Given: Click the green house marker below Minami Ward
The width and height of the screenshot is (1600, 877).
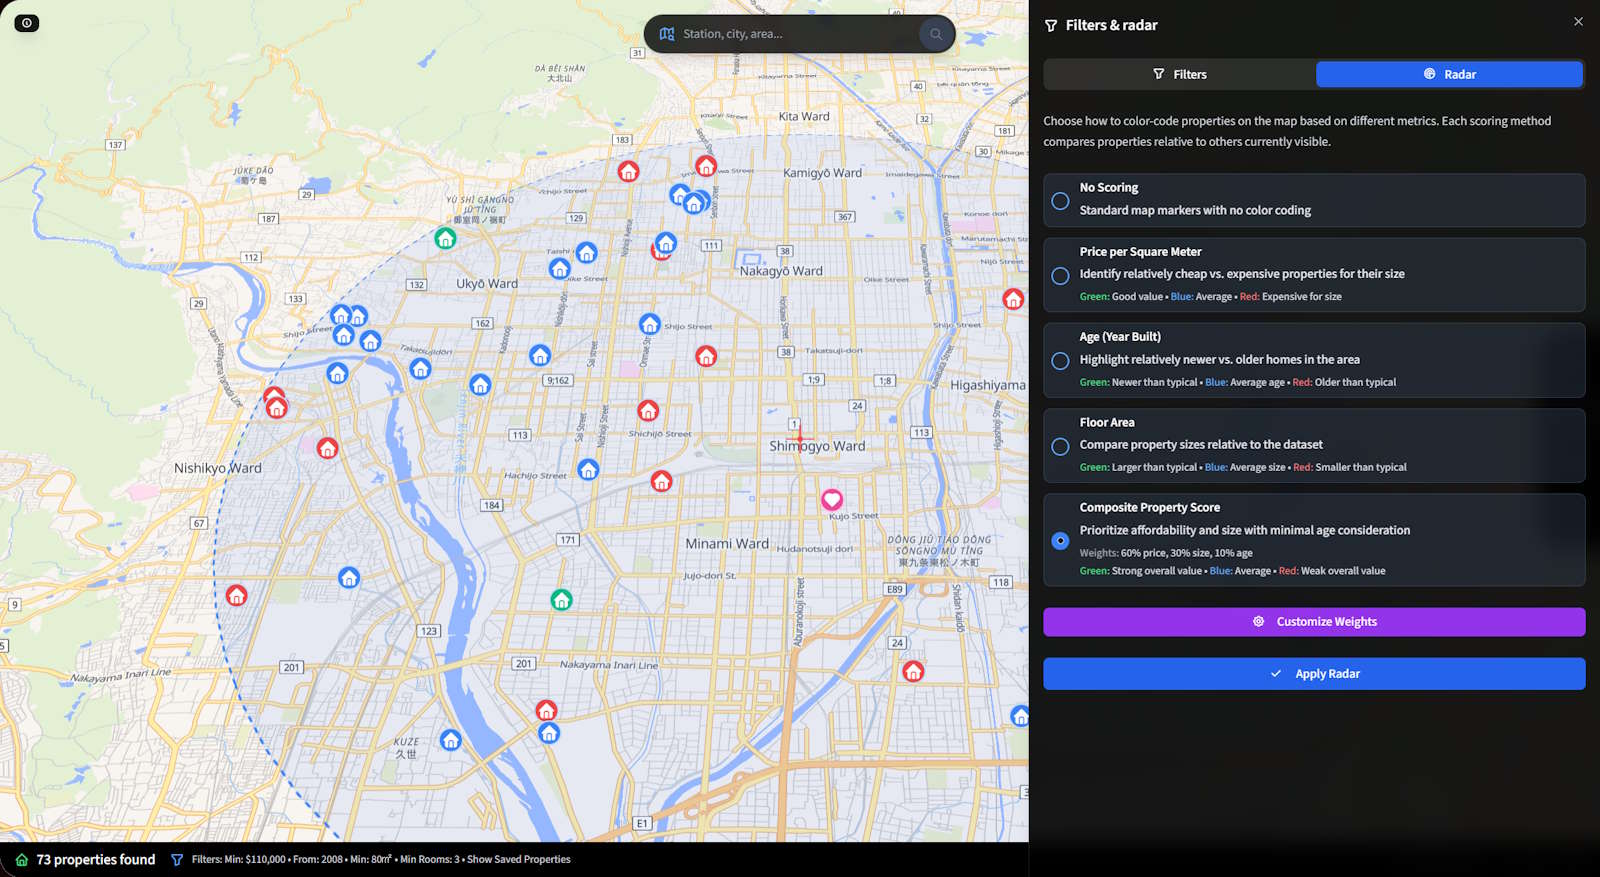Looking at the screenshot, I should [561, 599].
